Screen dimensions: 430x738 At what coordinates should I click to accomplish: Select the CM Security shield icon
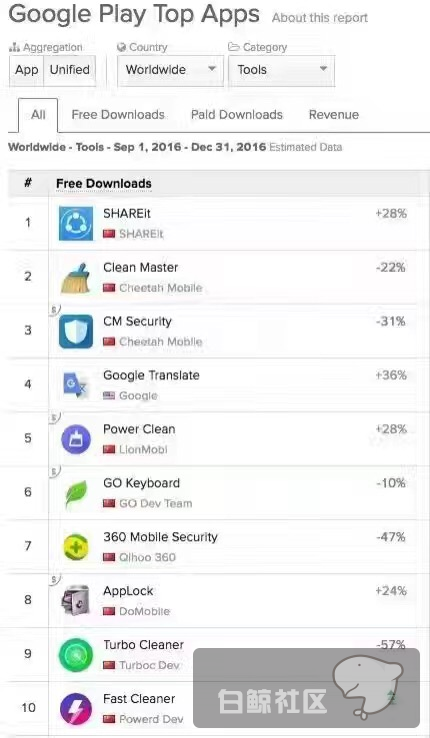pyautogui.click(x=76, y=331)
